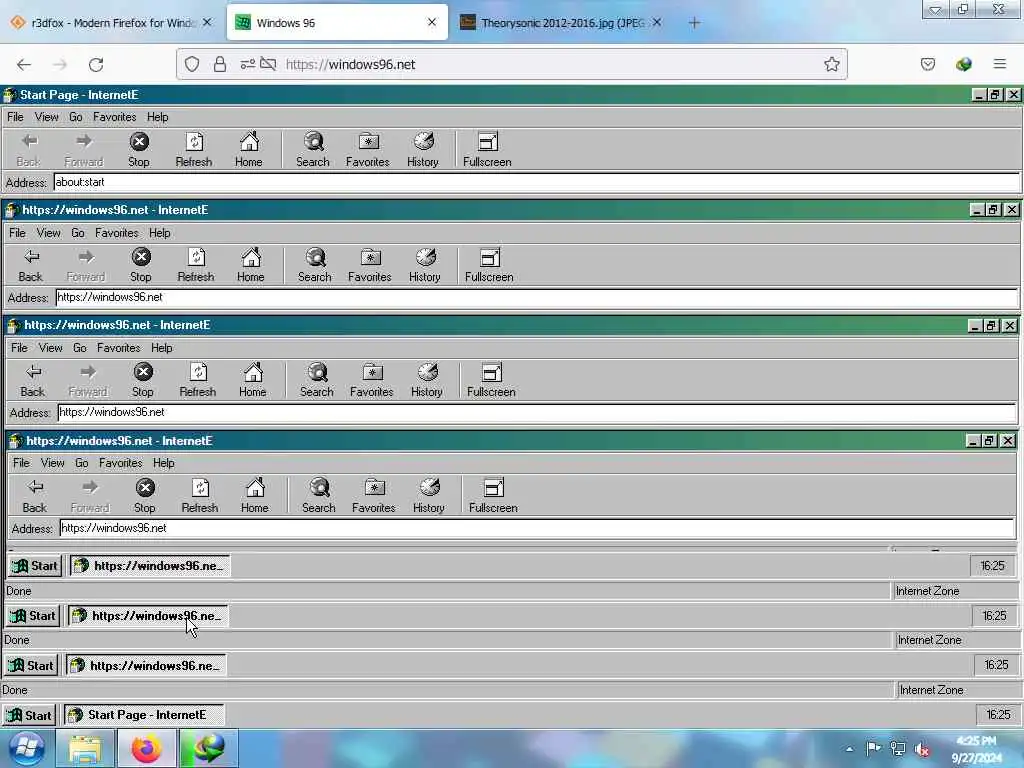Open History in the innermost InternetE window

coord(428,496)
